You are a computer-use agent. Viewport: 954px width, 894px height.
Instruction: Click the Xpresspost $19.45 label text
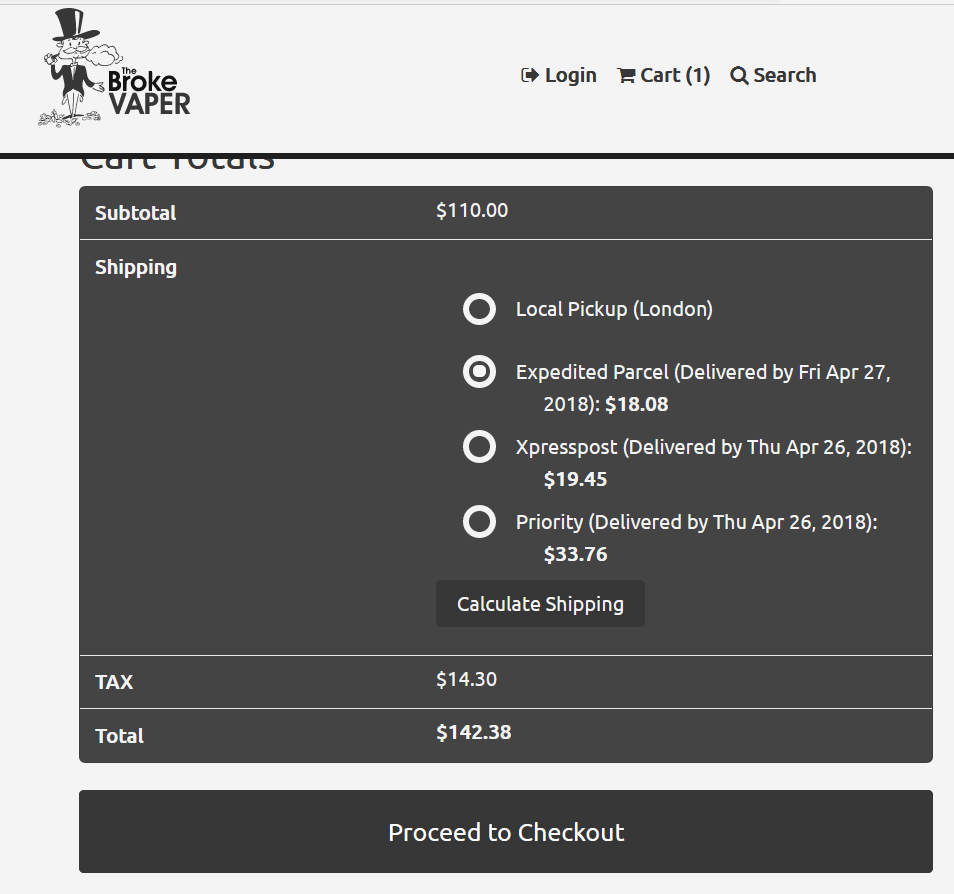click(714, 463)
